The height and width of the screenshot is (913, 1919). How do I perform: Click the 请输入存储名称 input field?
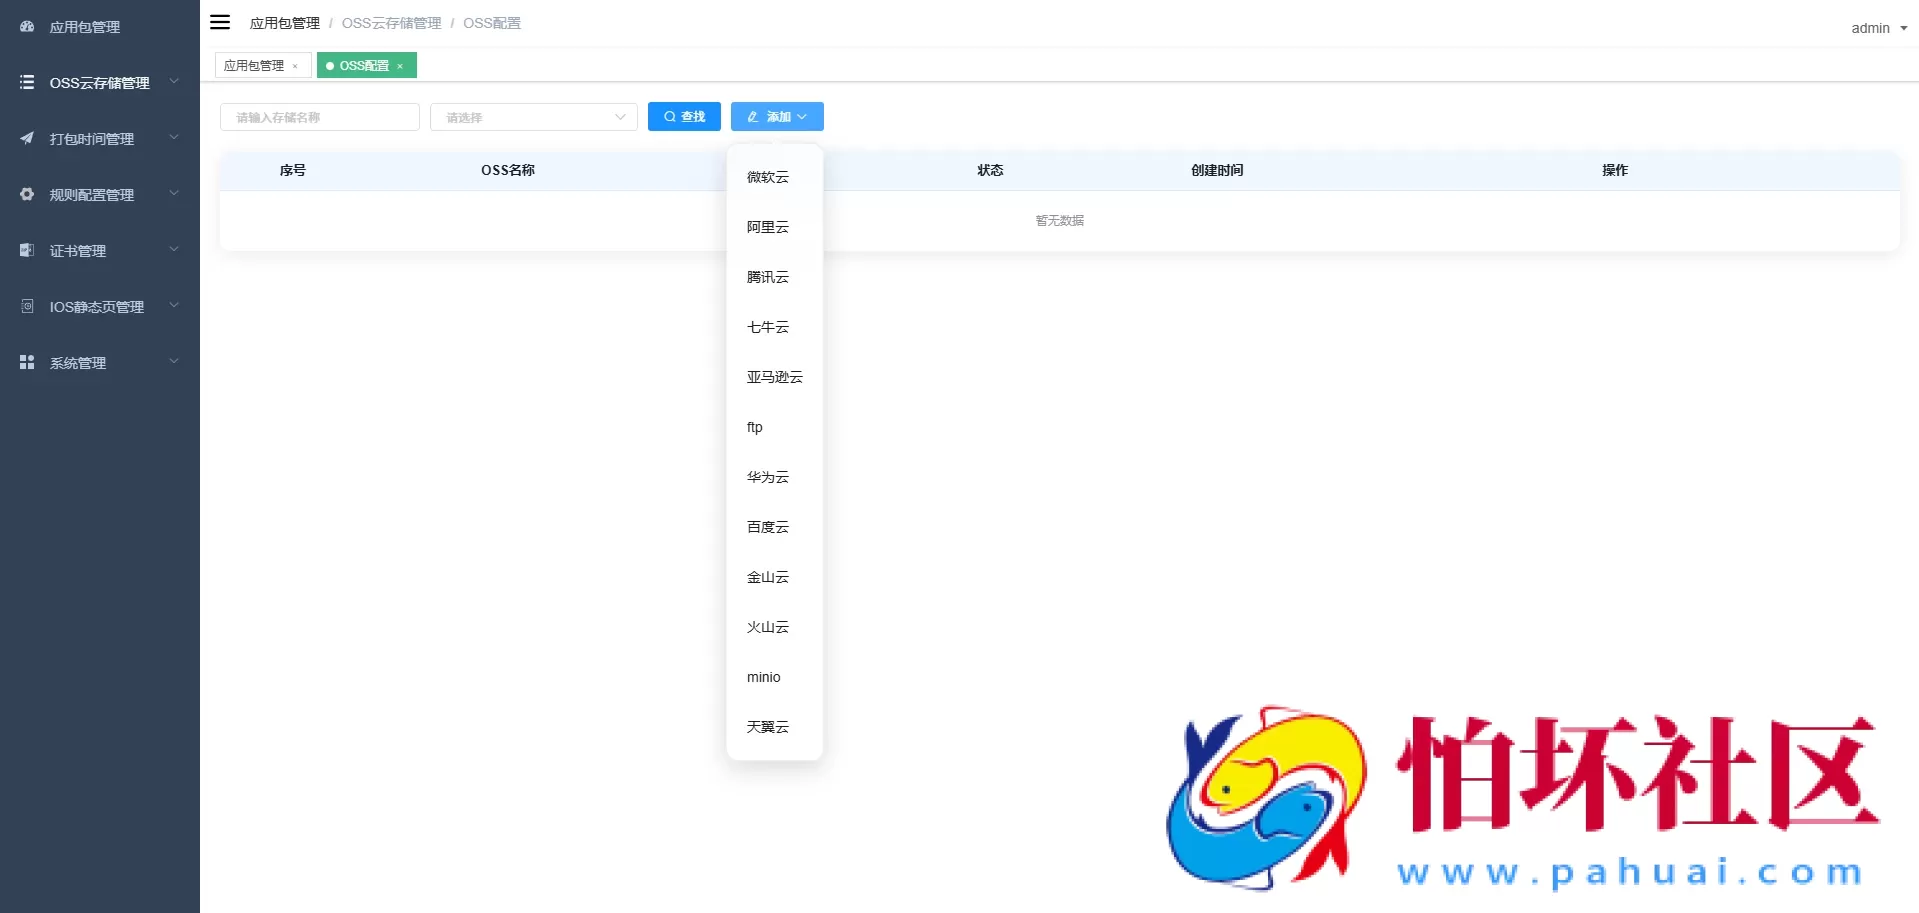[x=319, y=117]
